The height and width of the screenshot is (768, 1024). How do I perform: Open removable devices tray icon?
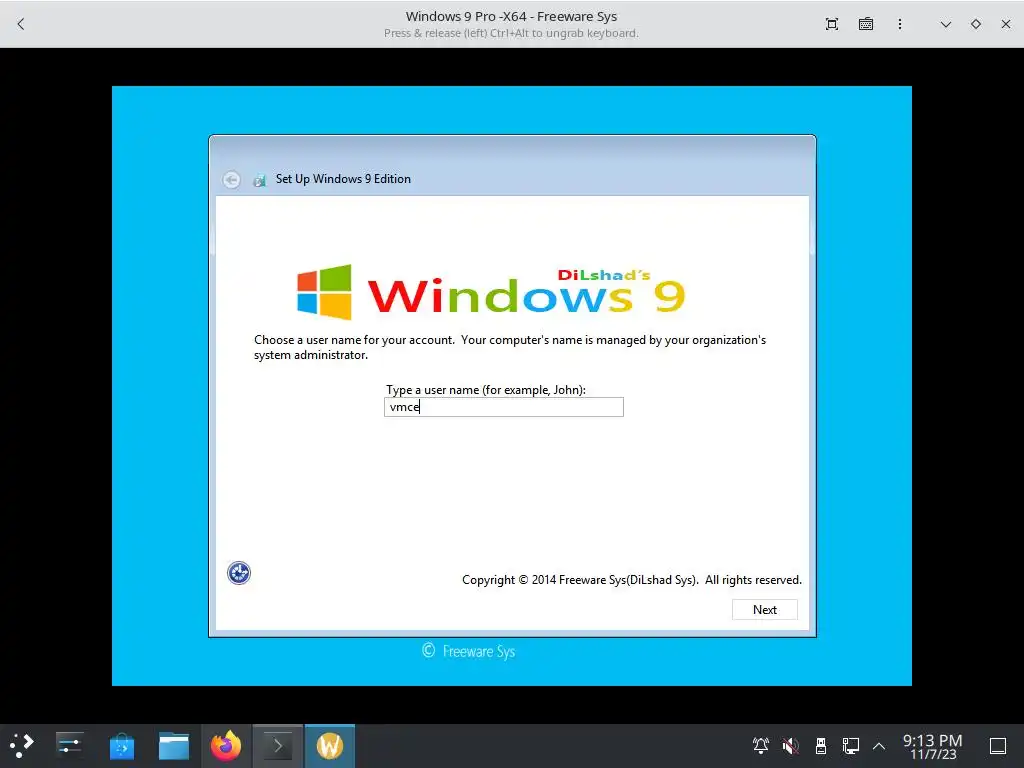click(821, 745)
